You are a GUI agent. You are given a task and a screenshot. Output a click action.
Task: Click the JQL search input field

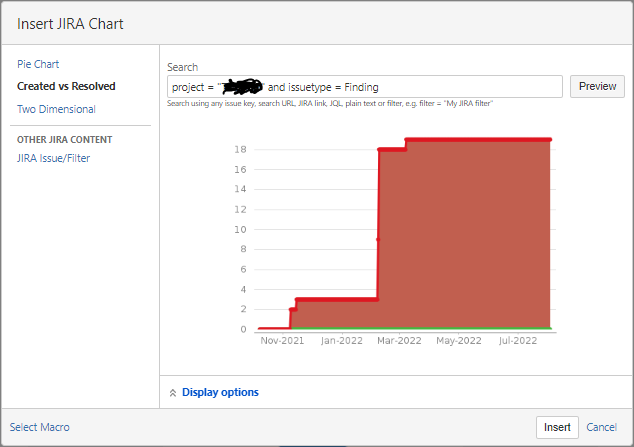[365, 86]
